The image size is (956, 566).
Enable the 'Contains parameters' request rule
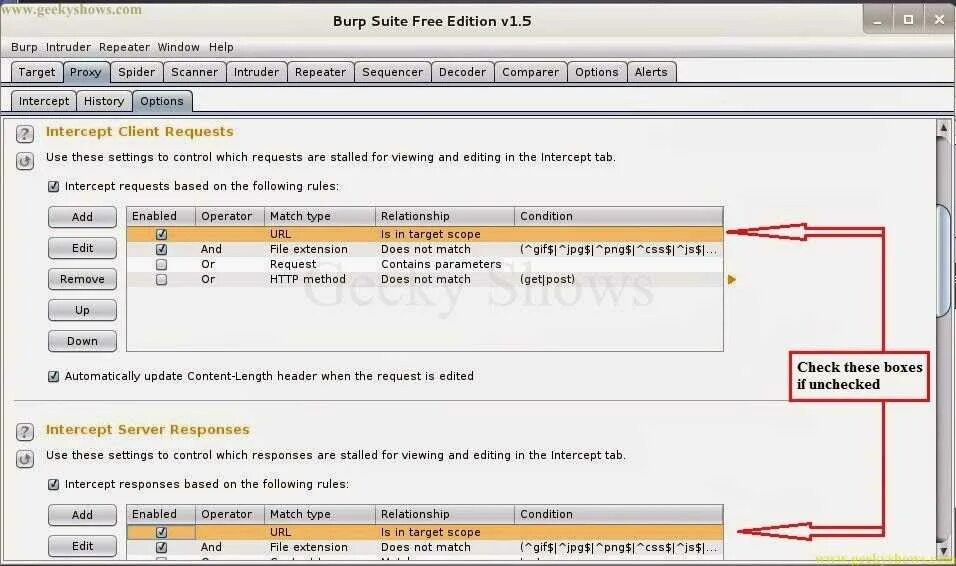(x=161, y=265)
